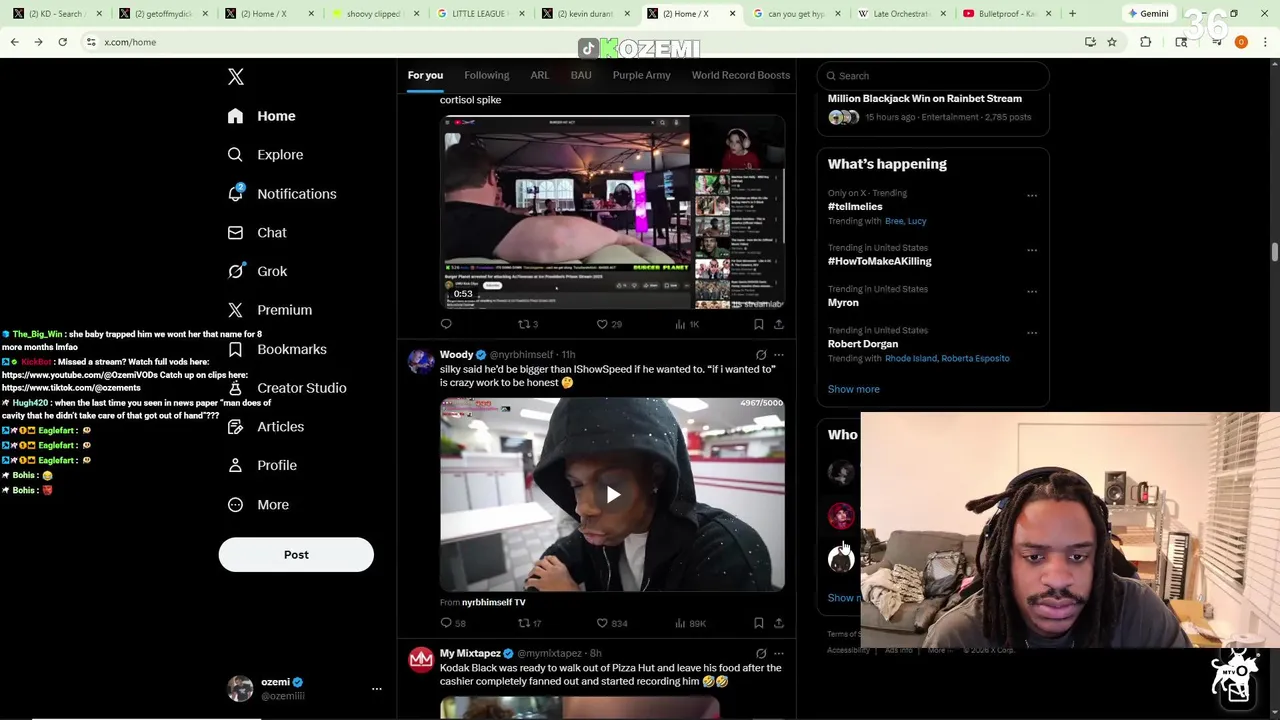
Task: View analytics of cortisol spike post
Action: (687, 324)
